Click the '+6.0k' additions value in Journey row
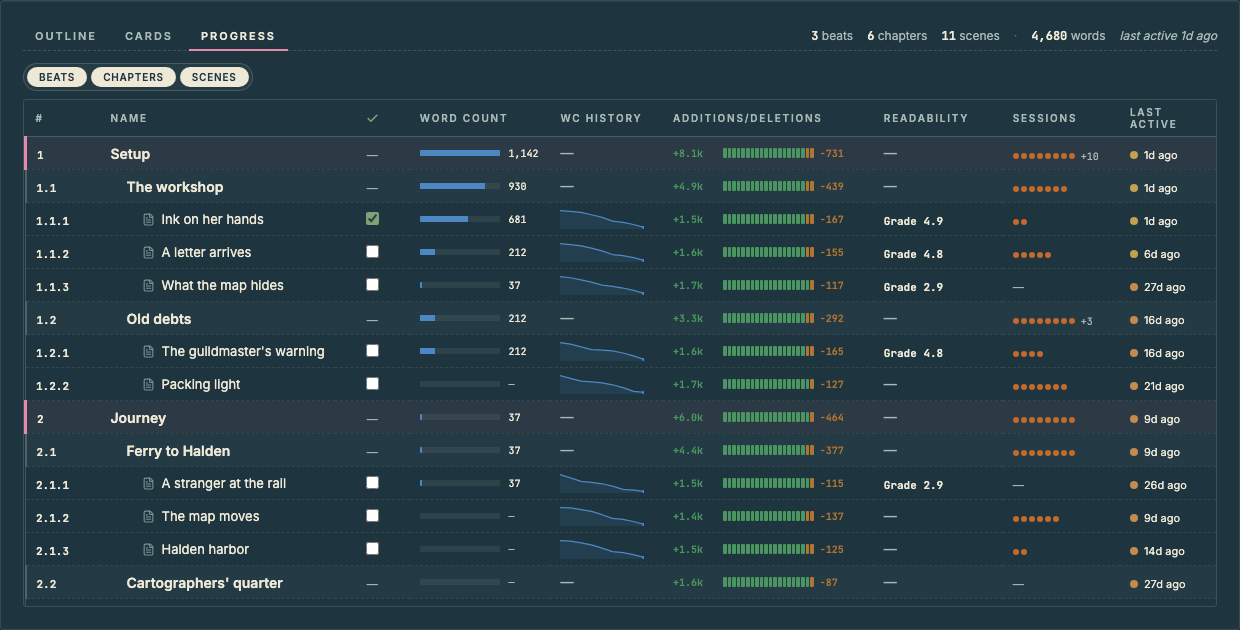 688,418
